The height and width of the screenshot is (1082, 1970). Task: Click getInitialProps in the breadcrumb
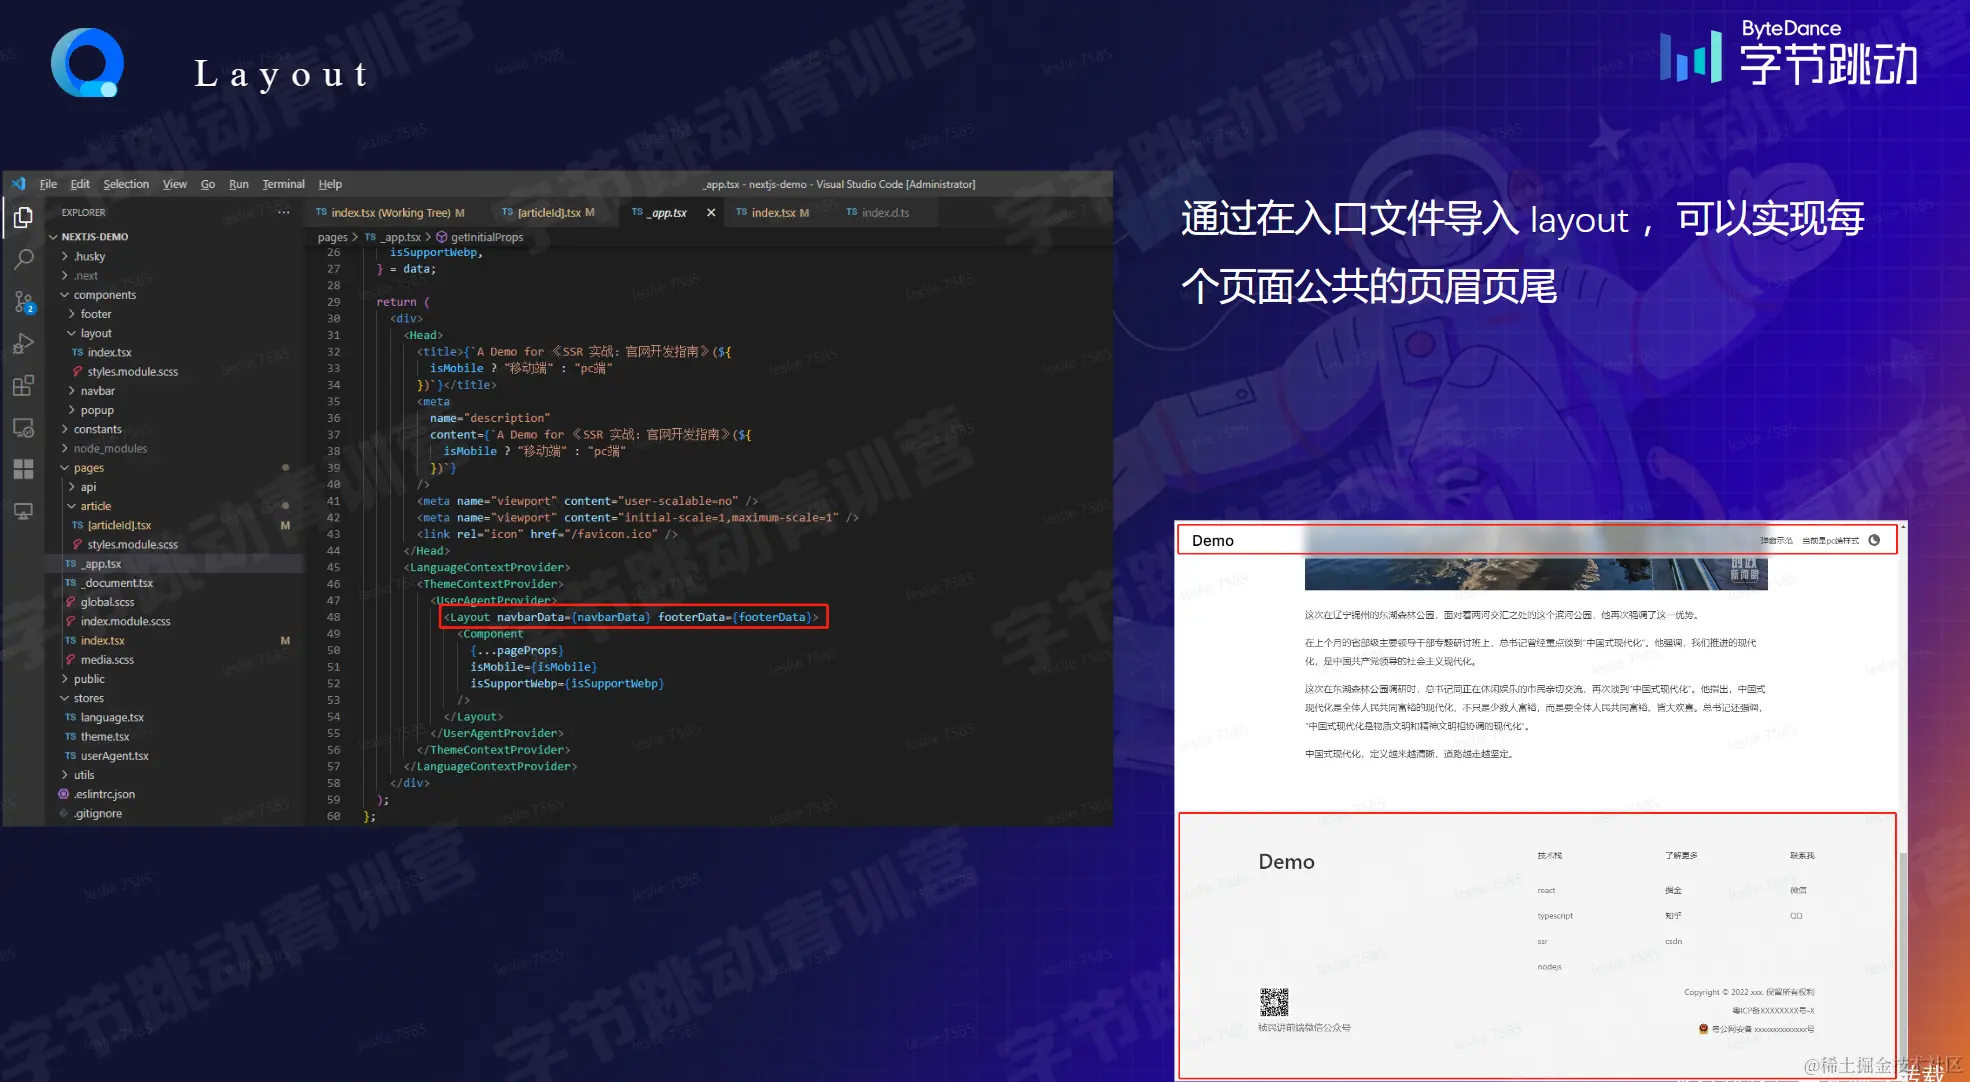tap(486, 237)
